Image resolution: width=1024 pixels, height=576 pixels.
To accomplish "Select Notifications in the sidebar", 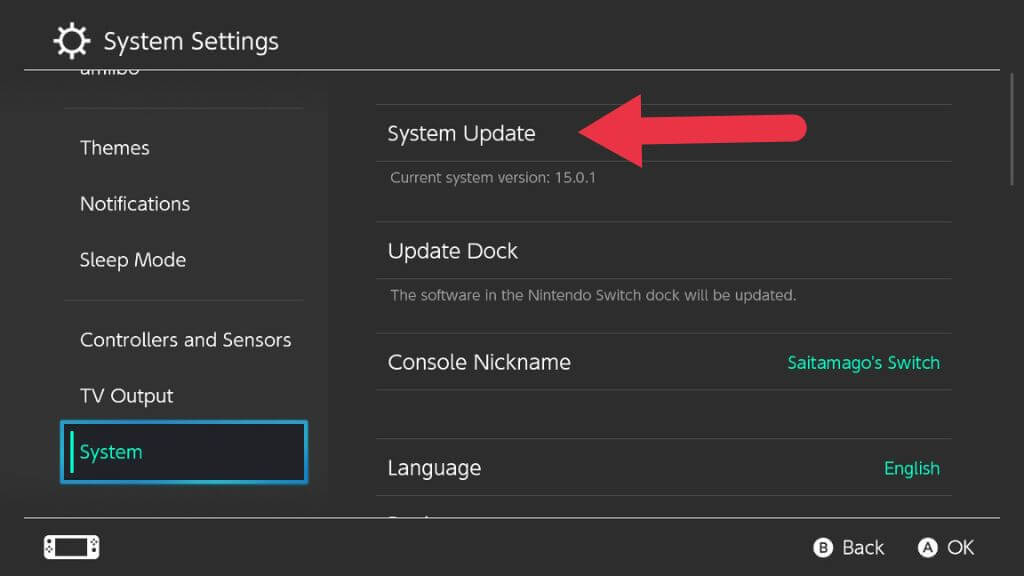I will click(135, 204).
